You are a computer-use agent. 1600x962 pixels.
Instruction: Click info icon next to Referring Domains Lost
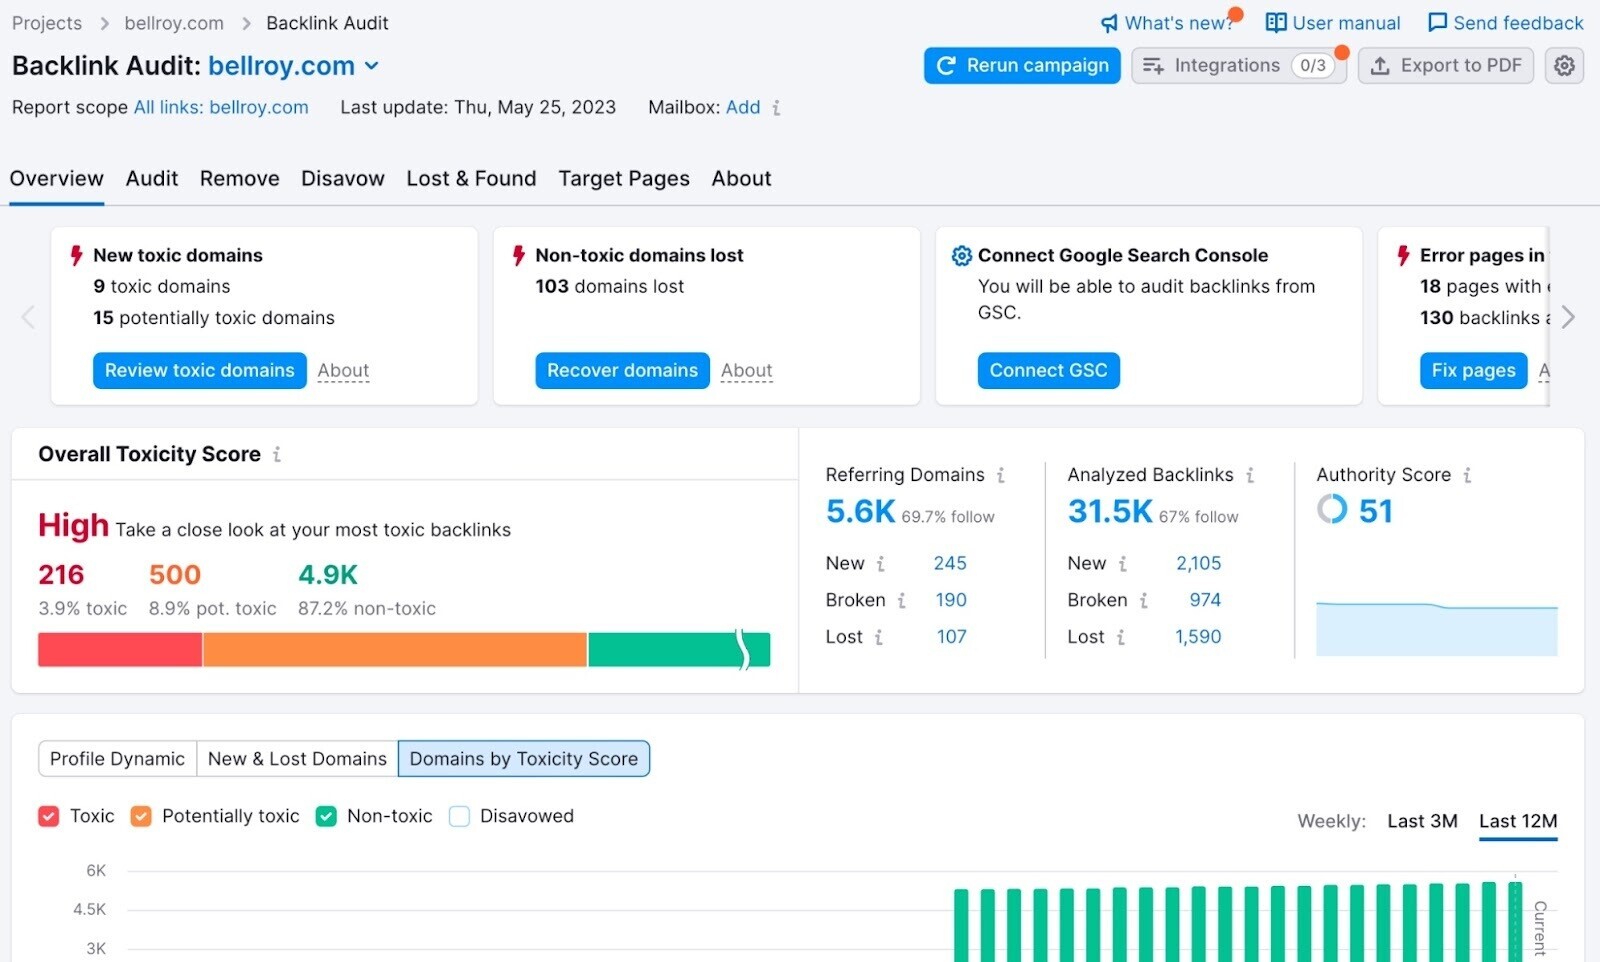[x=879, y=637]
